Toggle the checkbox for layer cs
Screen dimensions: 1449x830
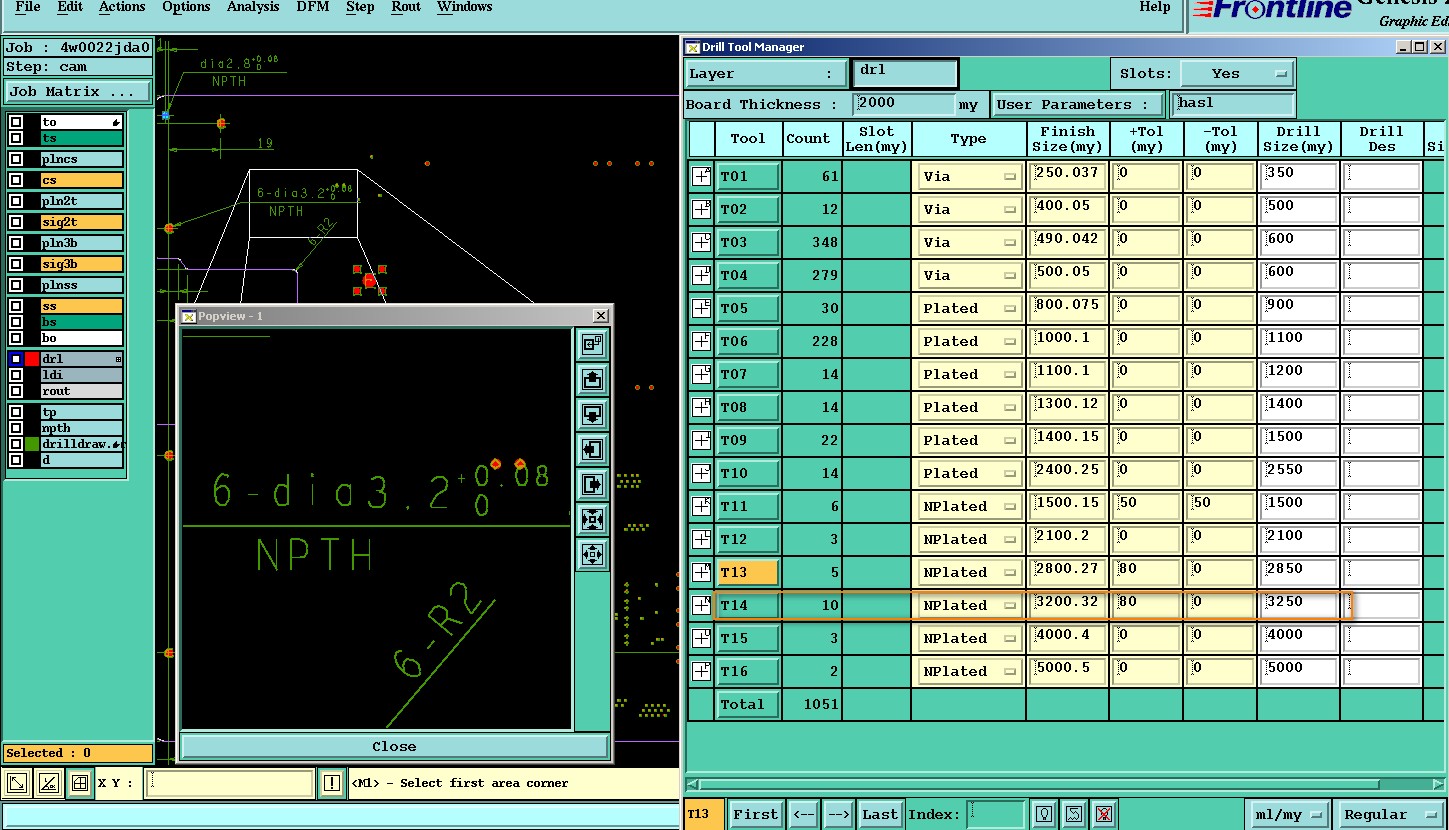tap(16, 180)
